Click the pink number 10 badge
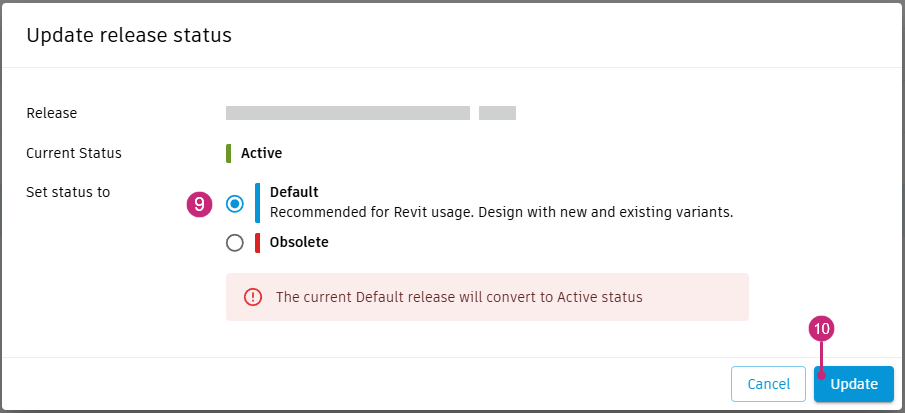 821,329
